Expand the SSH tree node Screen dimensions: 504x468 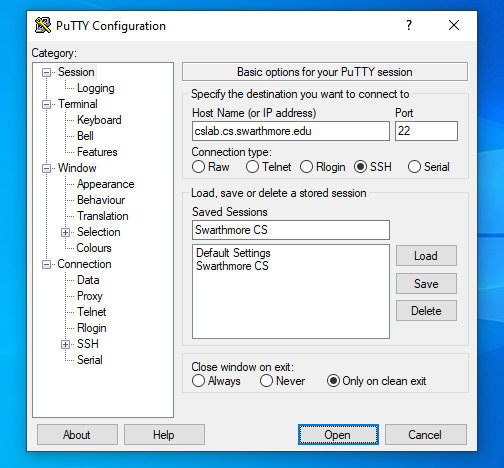click(65, 344)
